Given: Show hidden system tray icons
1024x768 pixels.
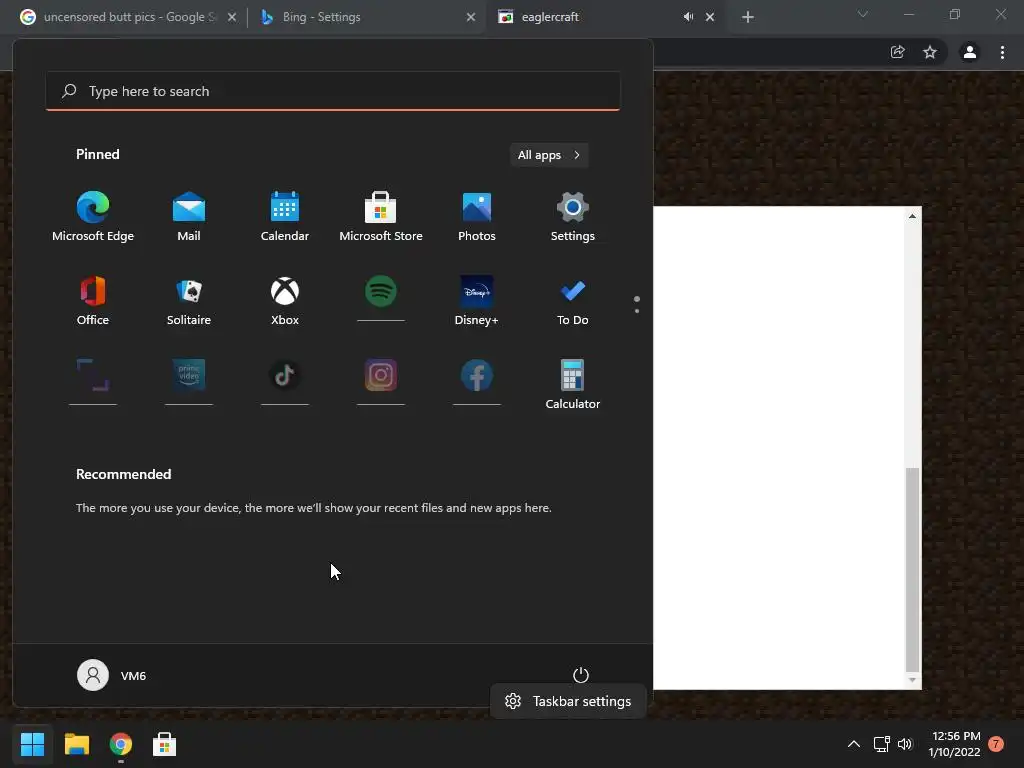Looking at the screenshot, I should pyautogui.click(x=854, y=744).
